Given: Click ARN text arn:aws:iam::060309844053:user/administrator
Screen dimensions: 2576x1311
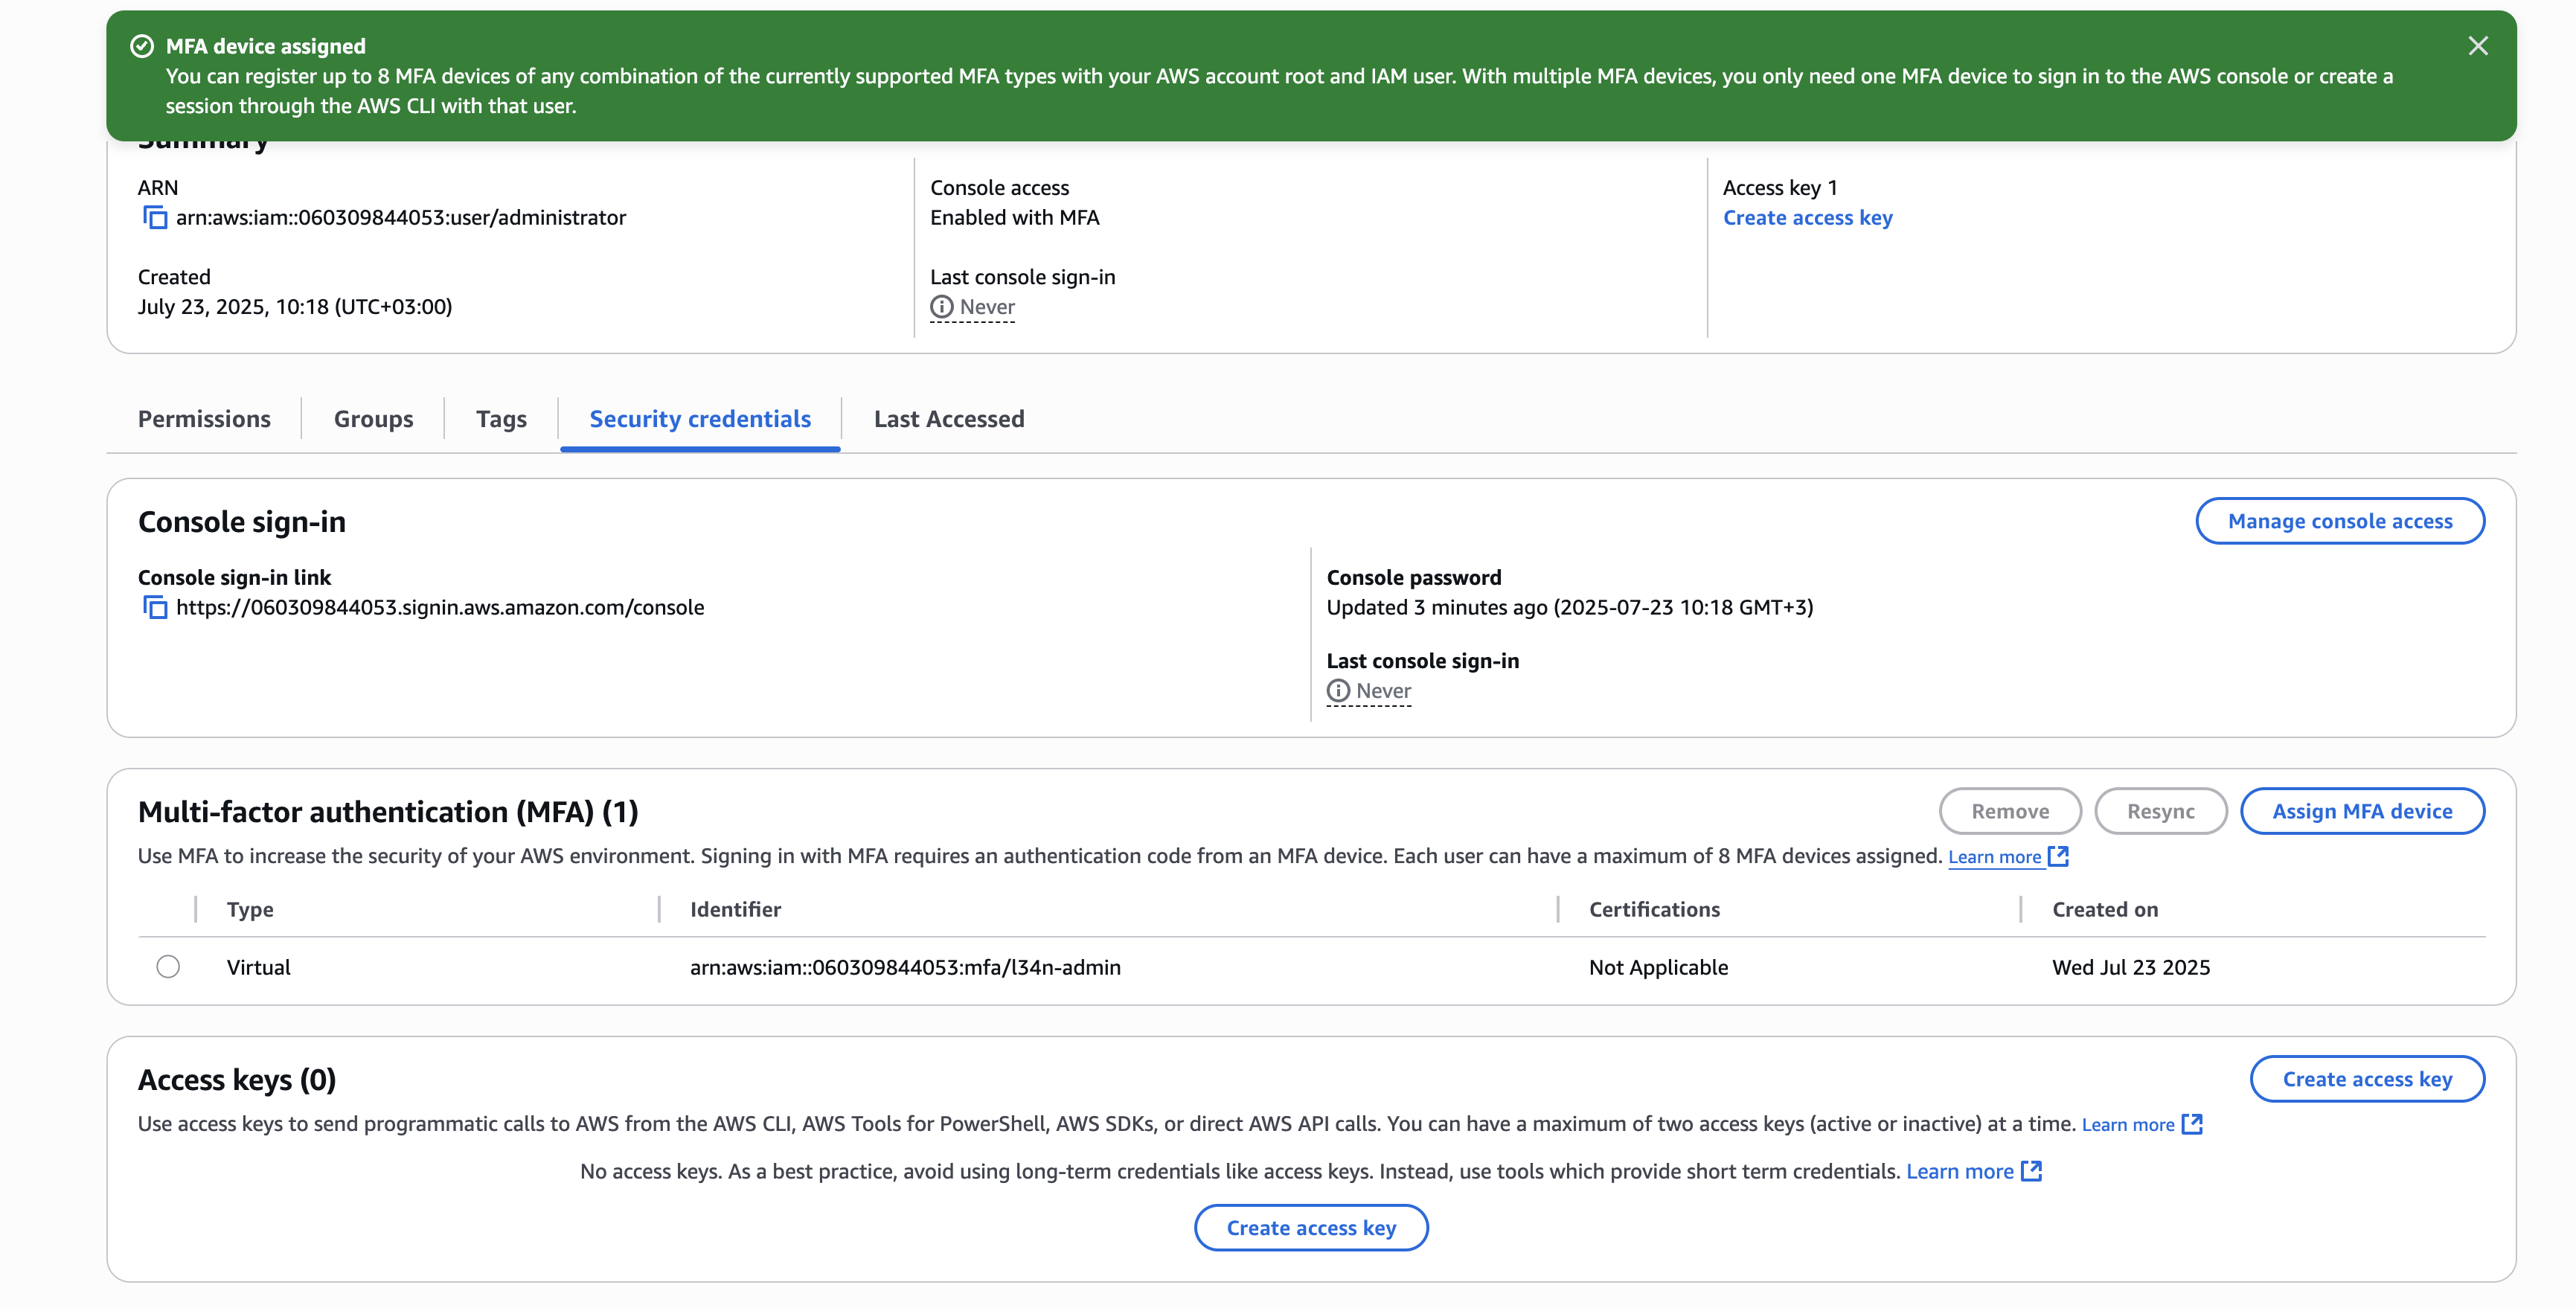Looking at the screenshot, I should click(x=401, y=217).
